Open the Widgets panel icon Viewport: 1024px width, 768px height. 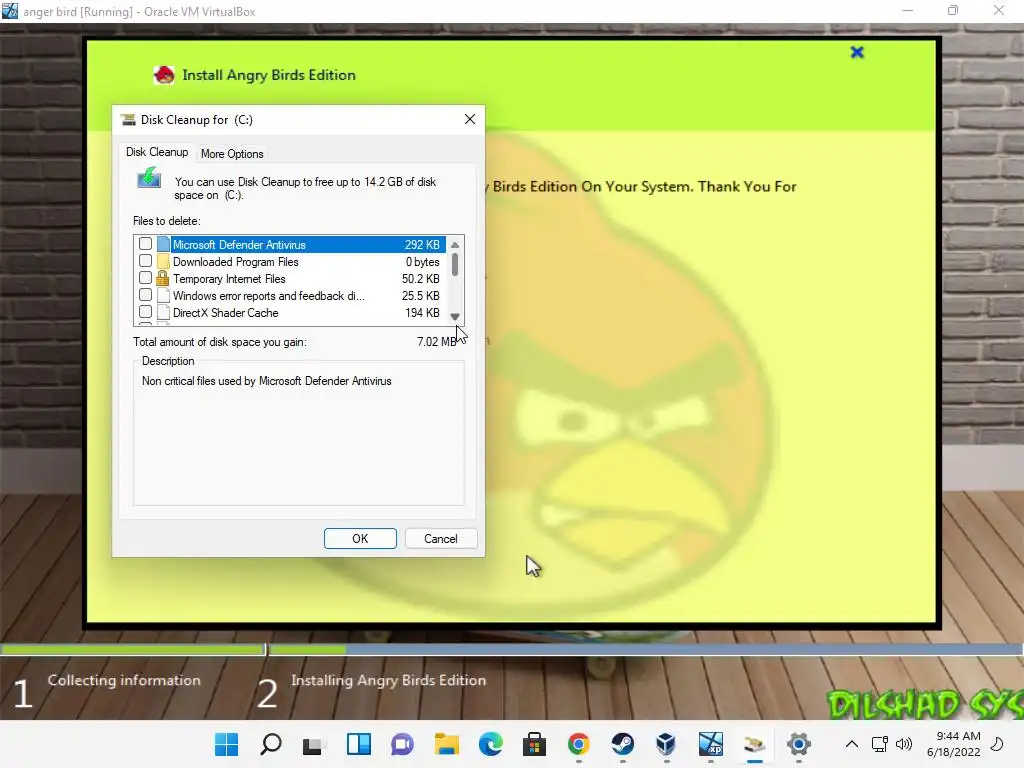tap(359, 744)
